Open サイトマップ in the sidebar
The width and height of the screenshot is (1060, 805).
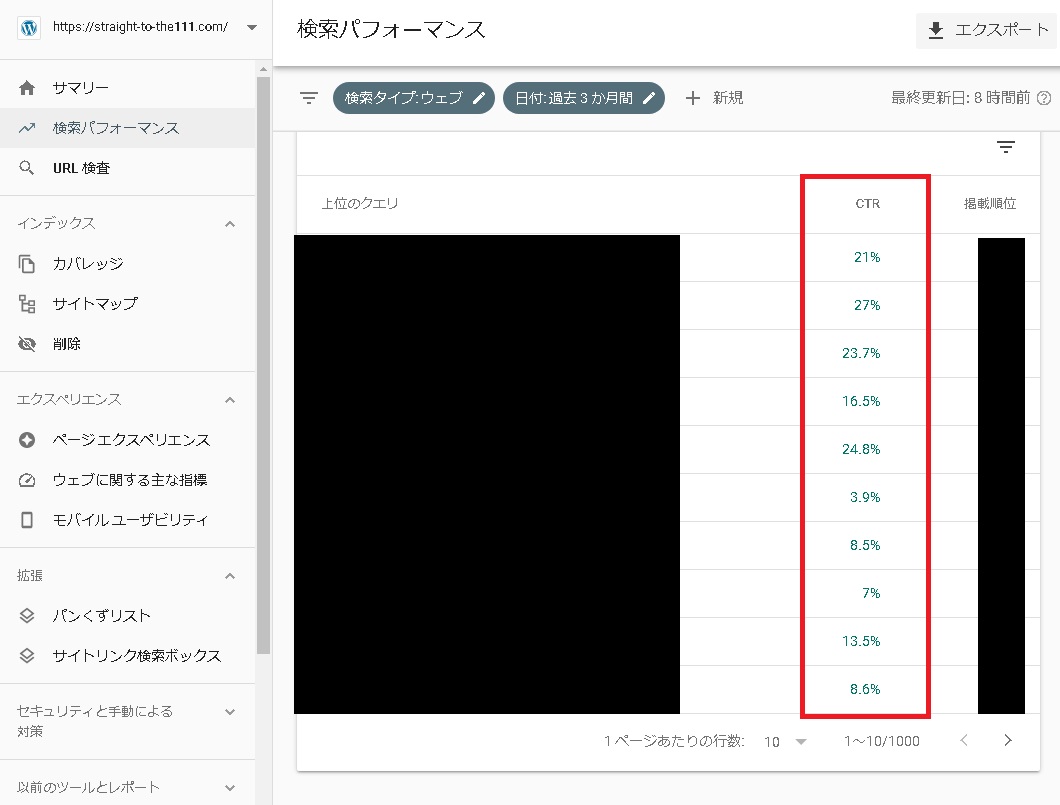tap(95, 304)
